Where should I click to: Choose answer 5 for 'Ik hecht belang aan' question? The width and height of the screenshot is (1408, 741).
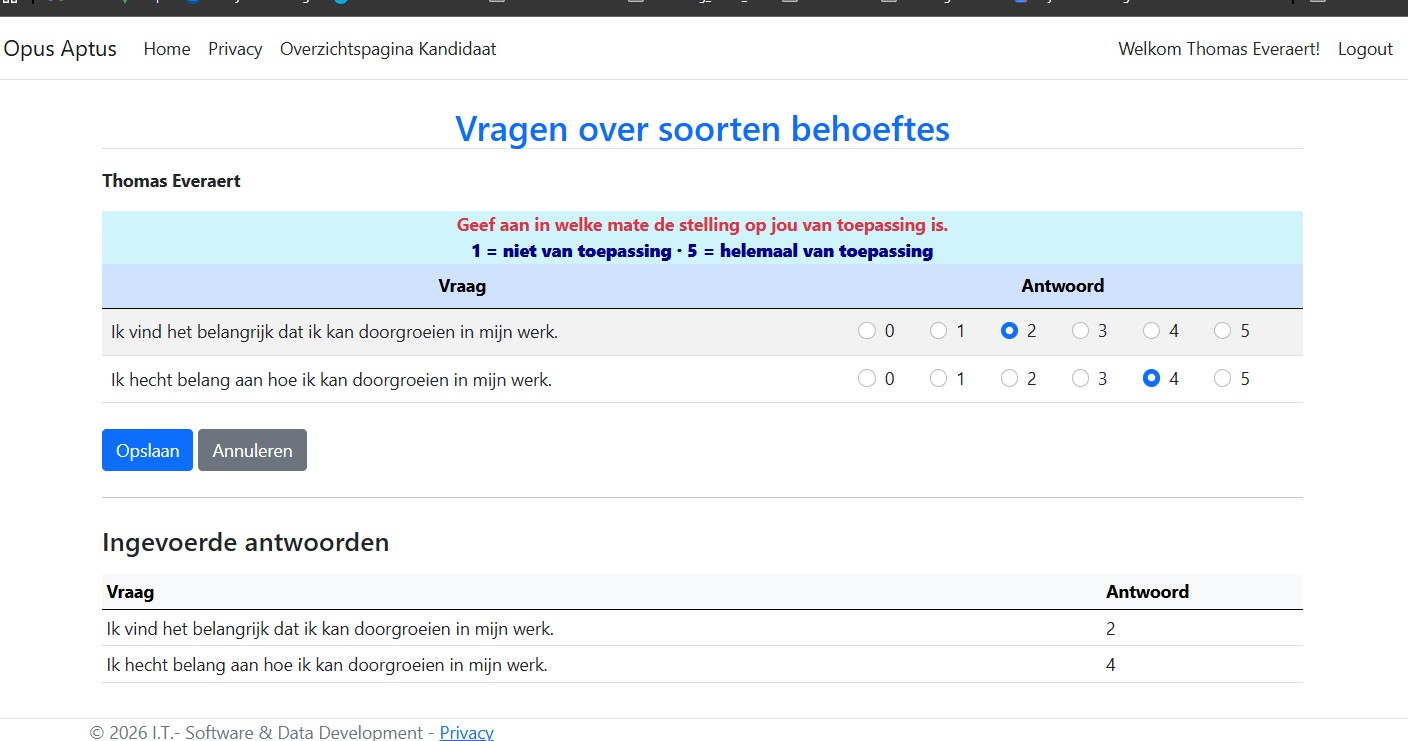pos(1222,378)
